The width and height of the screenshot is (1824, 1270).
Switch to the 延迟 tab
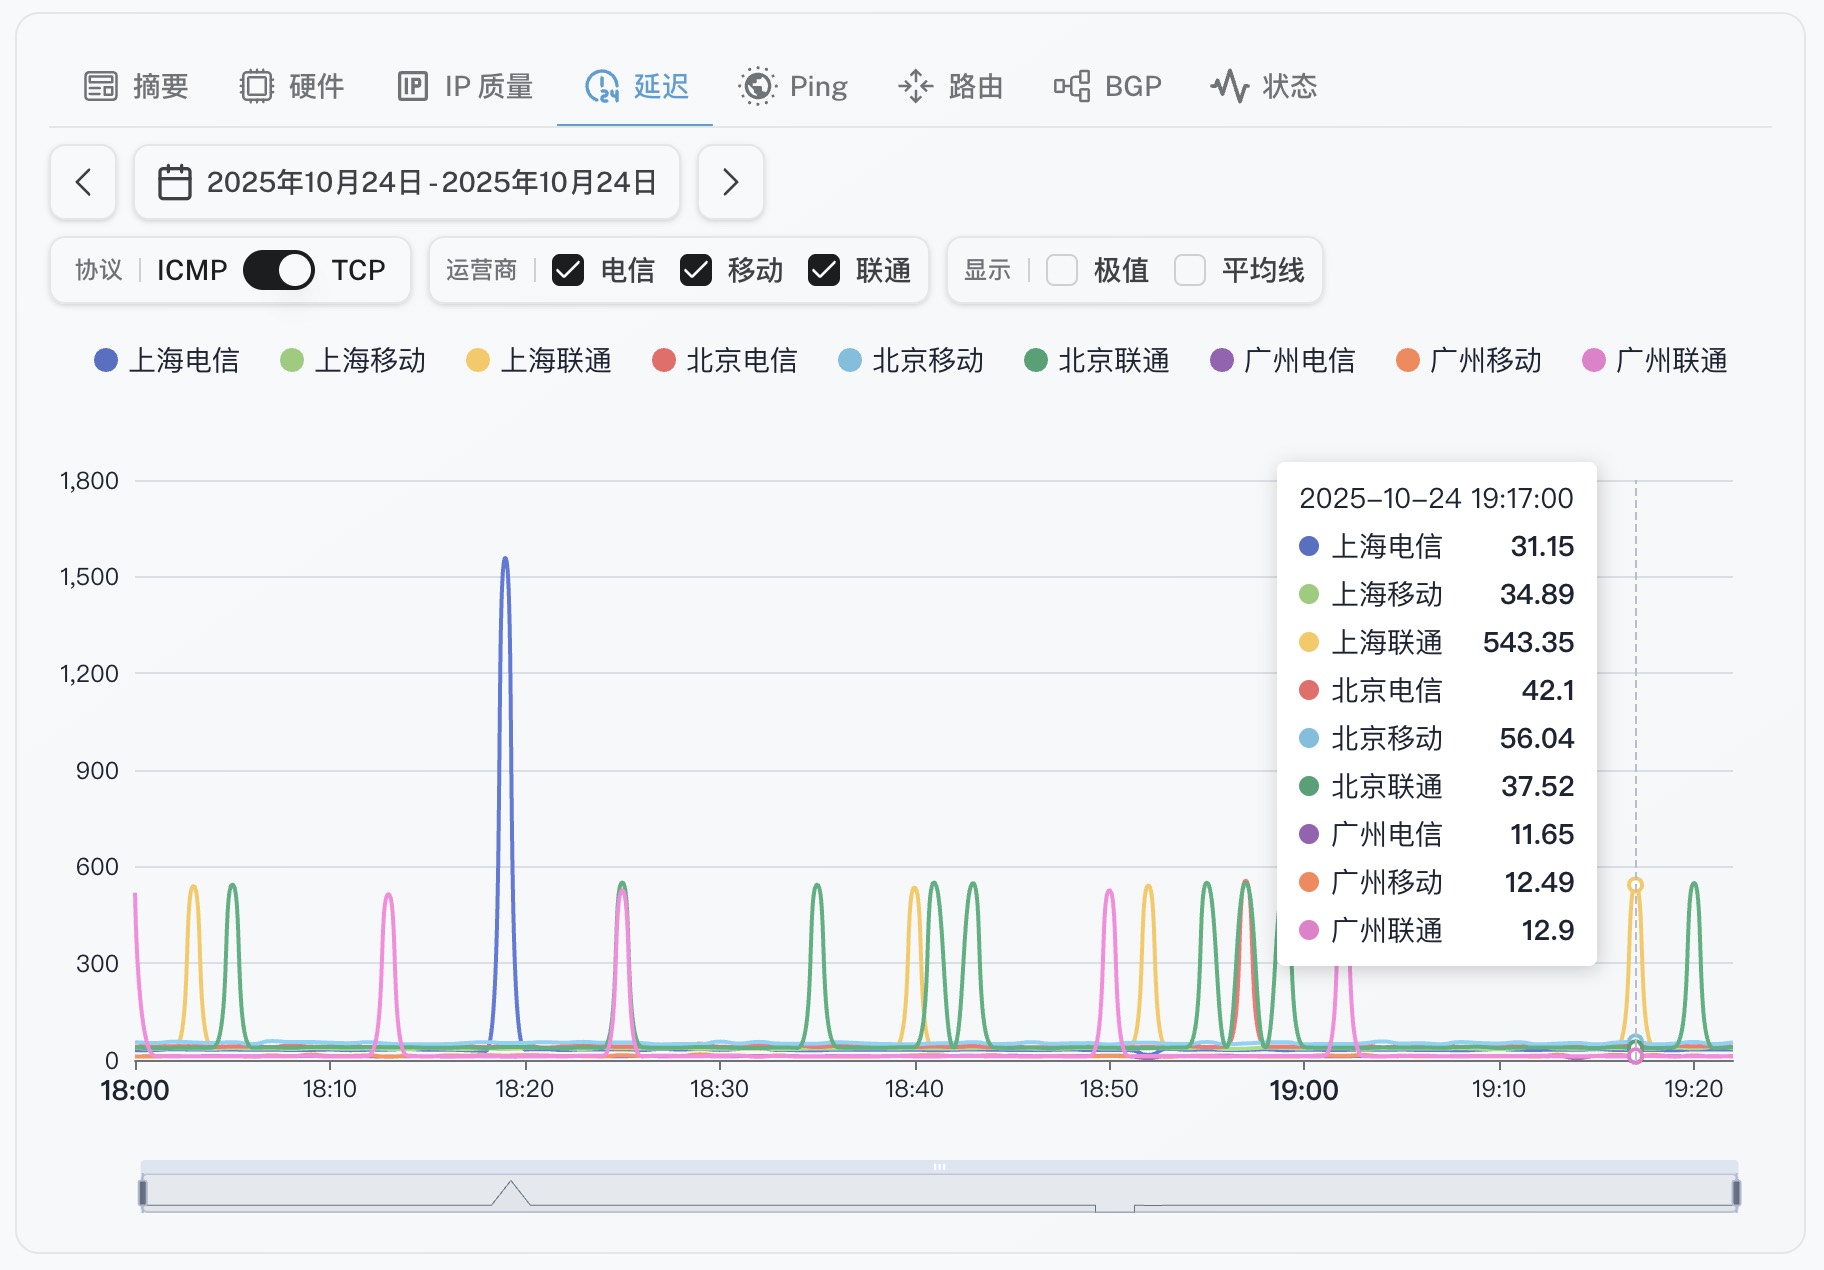coord(636,87)
